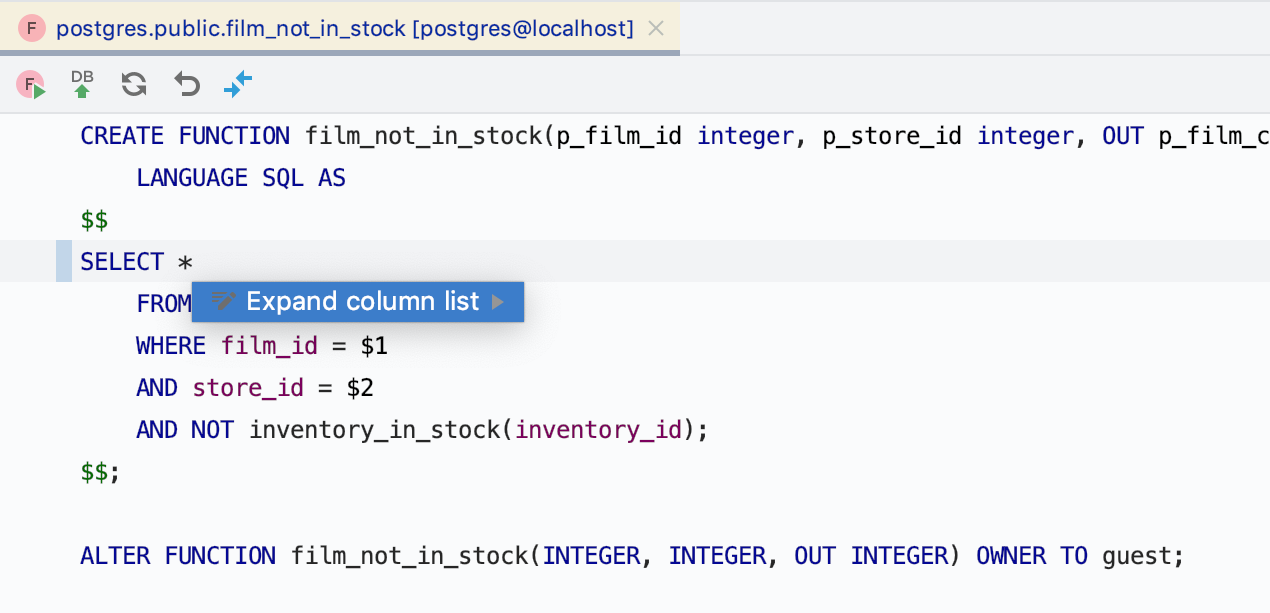Click the refresh synchronize toolbar icon
Image resolution: width=1270 pixels, height=613 pixels.
click(x=134, y=84)
